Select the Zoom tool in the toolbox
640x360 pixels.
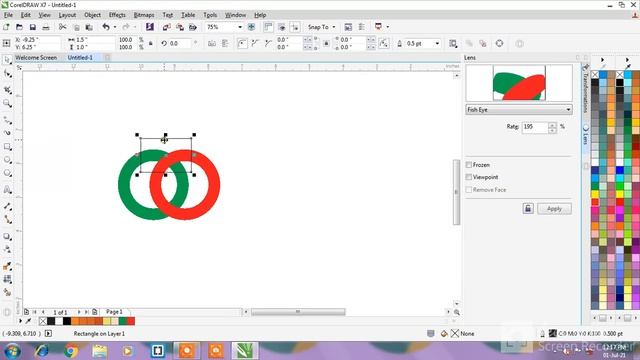[x=7, y=103]
